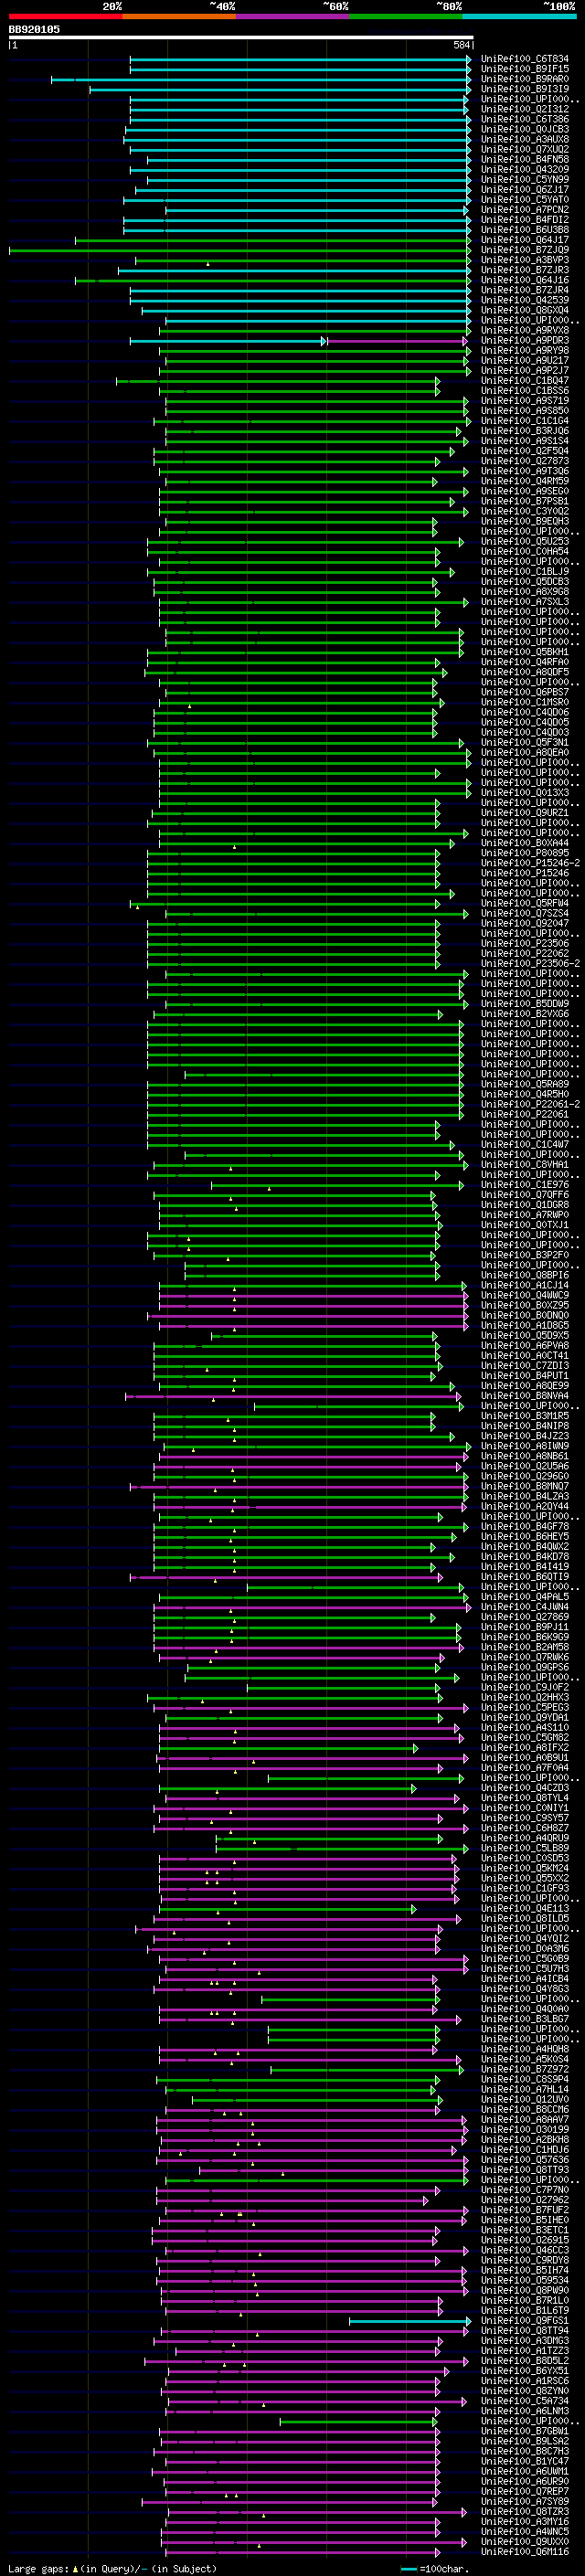The width and height of the screenshot is (585, 2576).
Task: Click the white query sequence ruler bar
Action: pos(241,37)
